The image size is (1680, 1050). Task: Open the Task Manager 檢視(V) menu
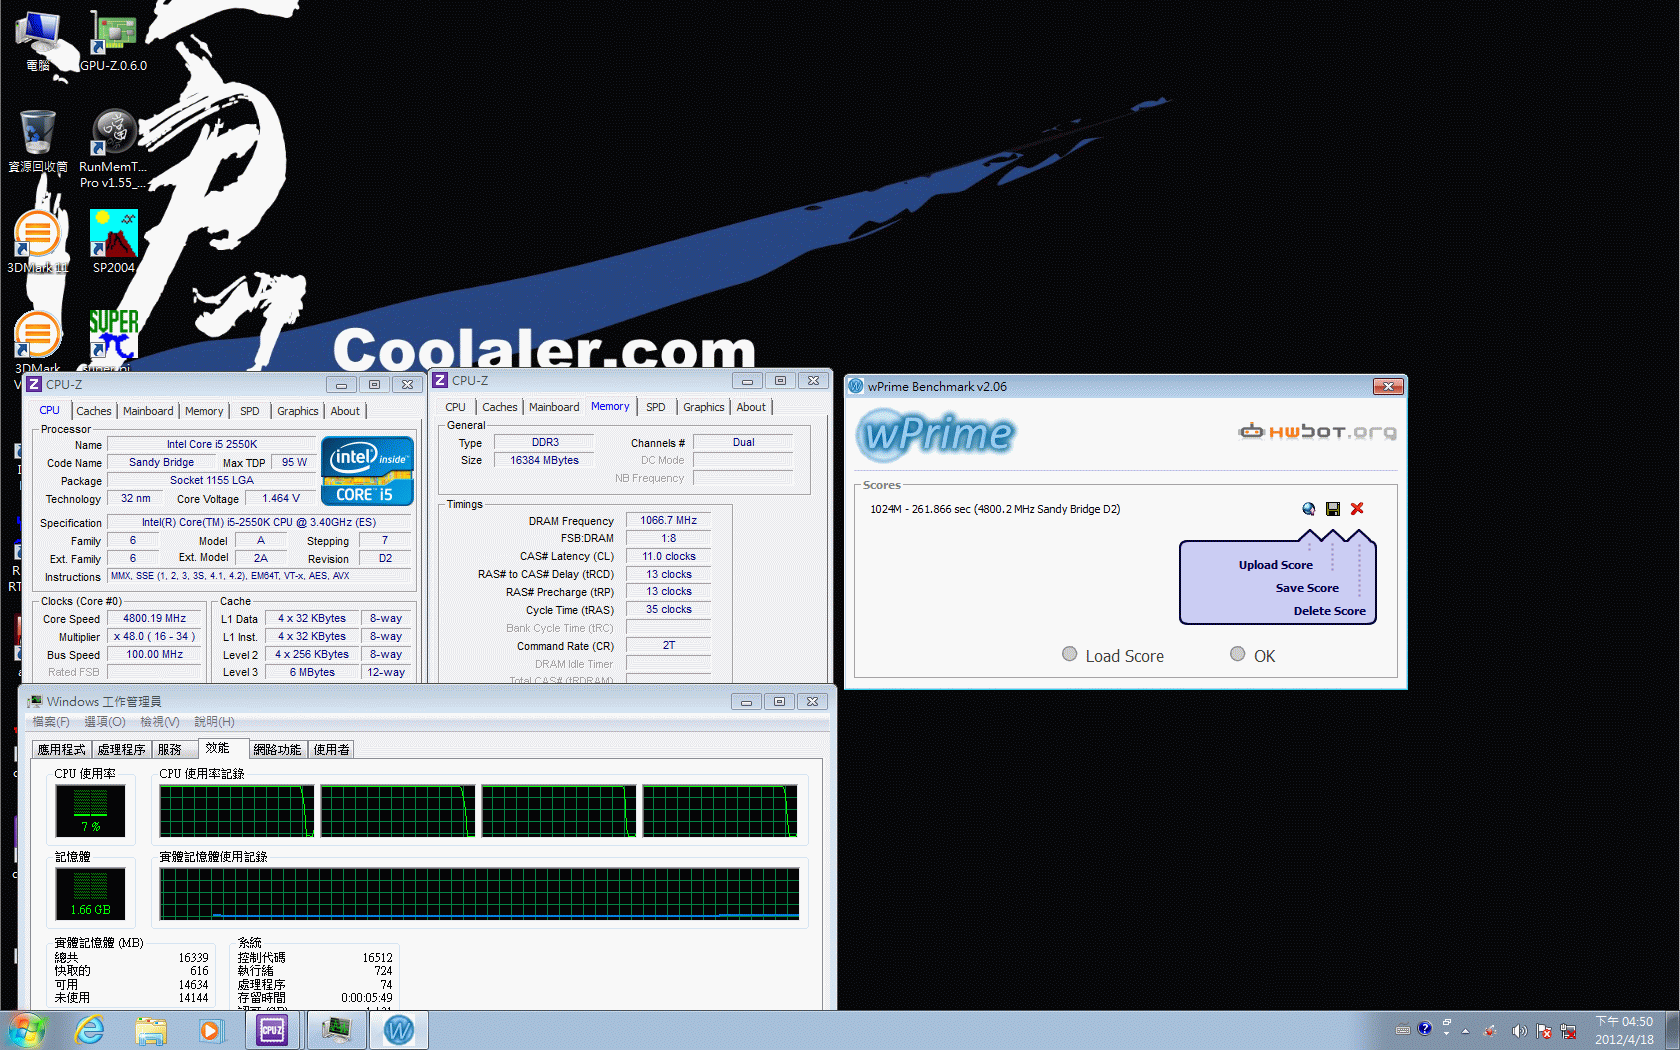coord(160,722)
